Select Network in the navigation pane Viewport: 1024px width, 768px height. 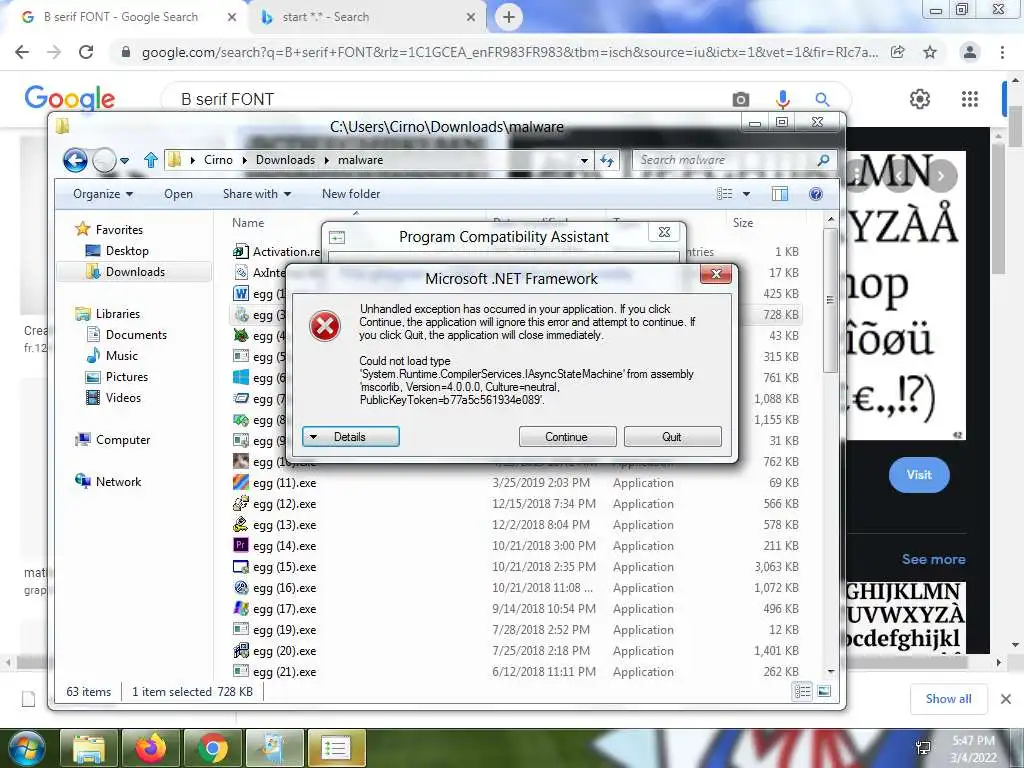point(118,482)
